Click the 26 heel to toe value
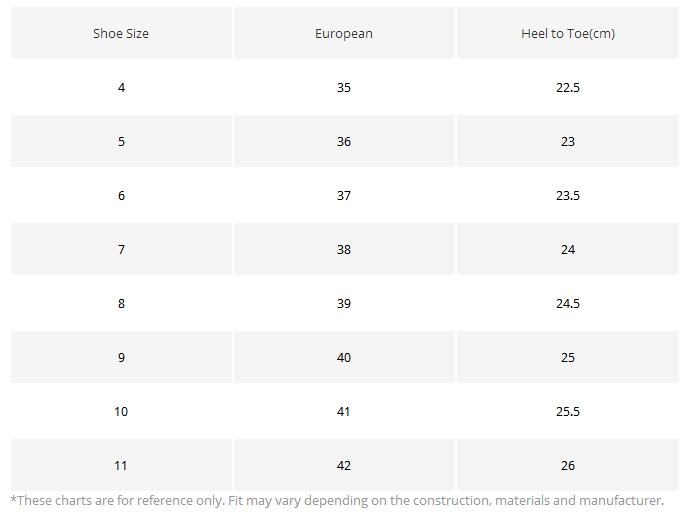The height and width of the screenshot is (518, 686). click(x=567, y=465)
